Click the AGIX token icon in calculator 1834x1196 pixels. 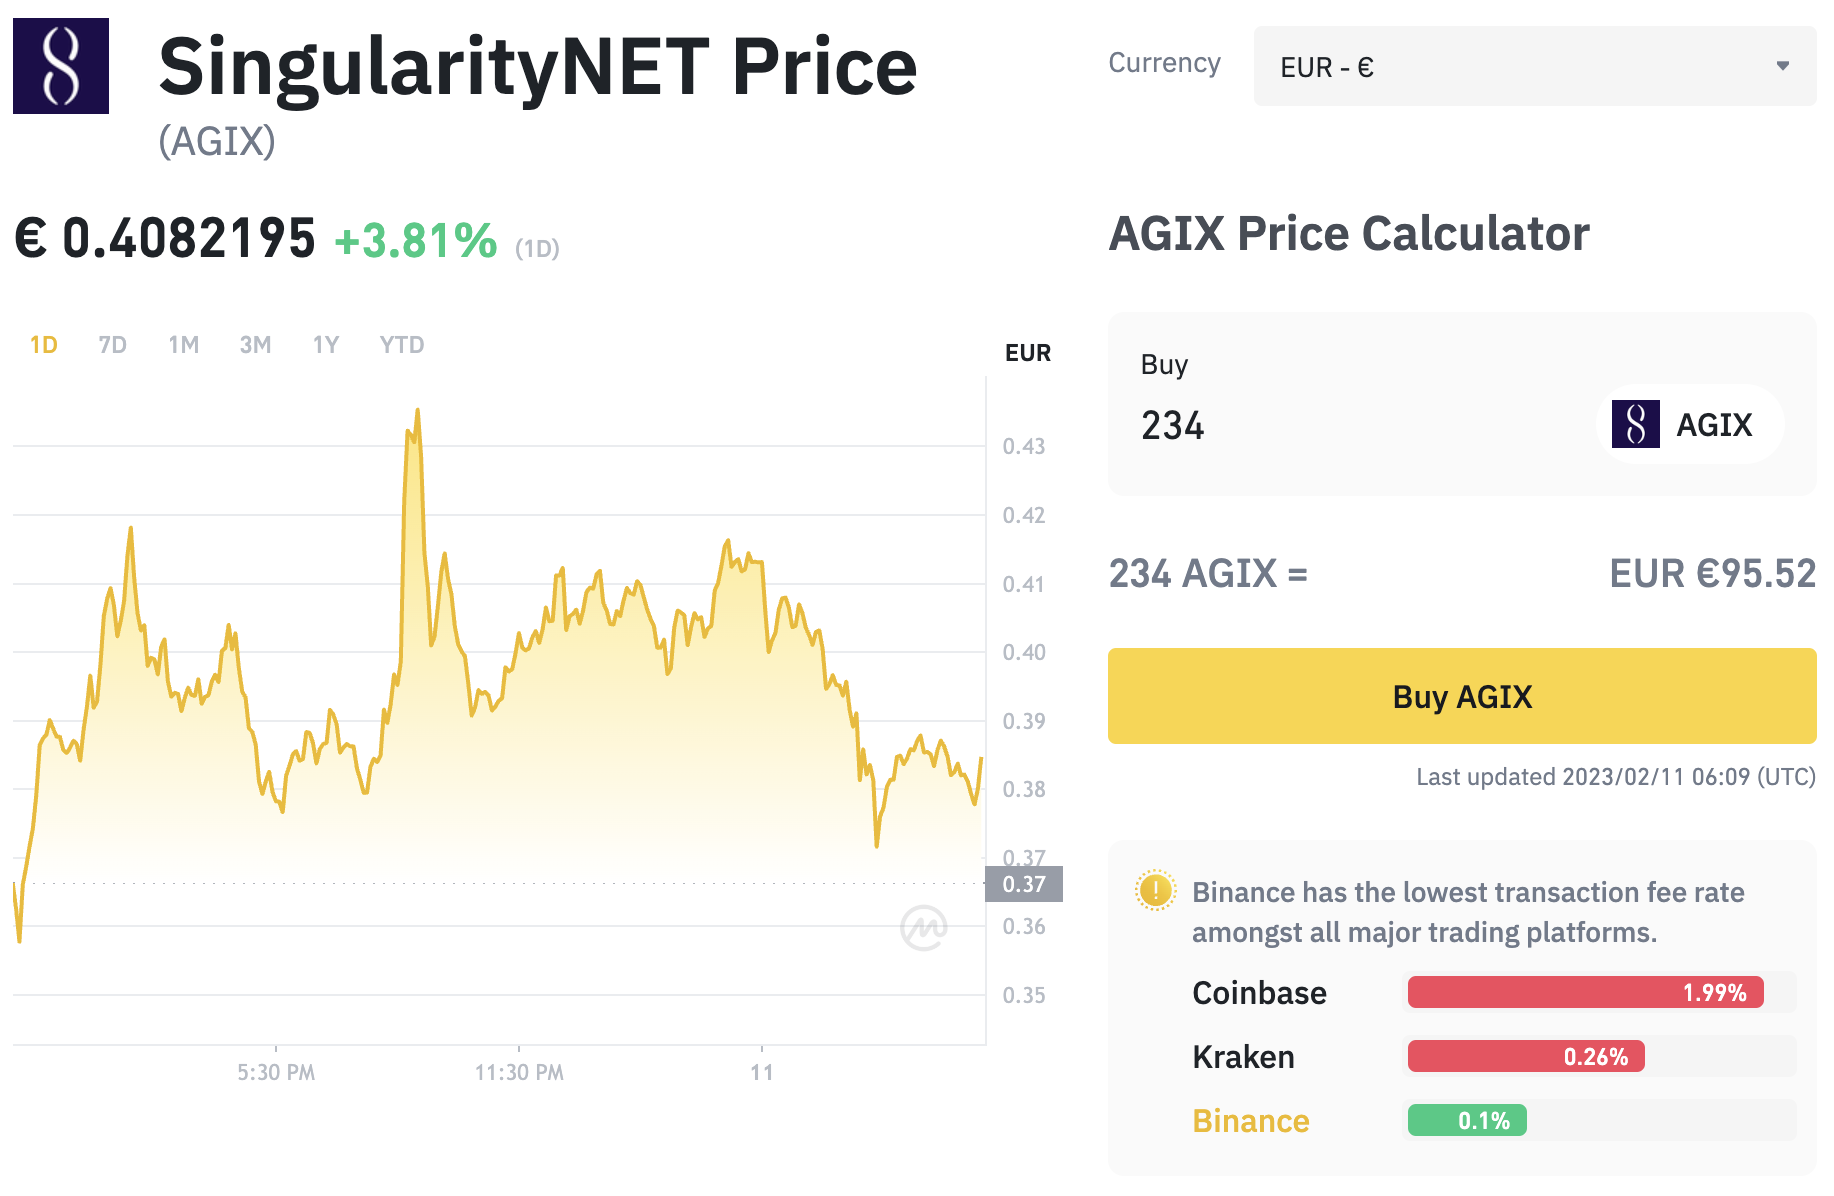pos(1635,424)
